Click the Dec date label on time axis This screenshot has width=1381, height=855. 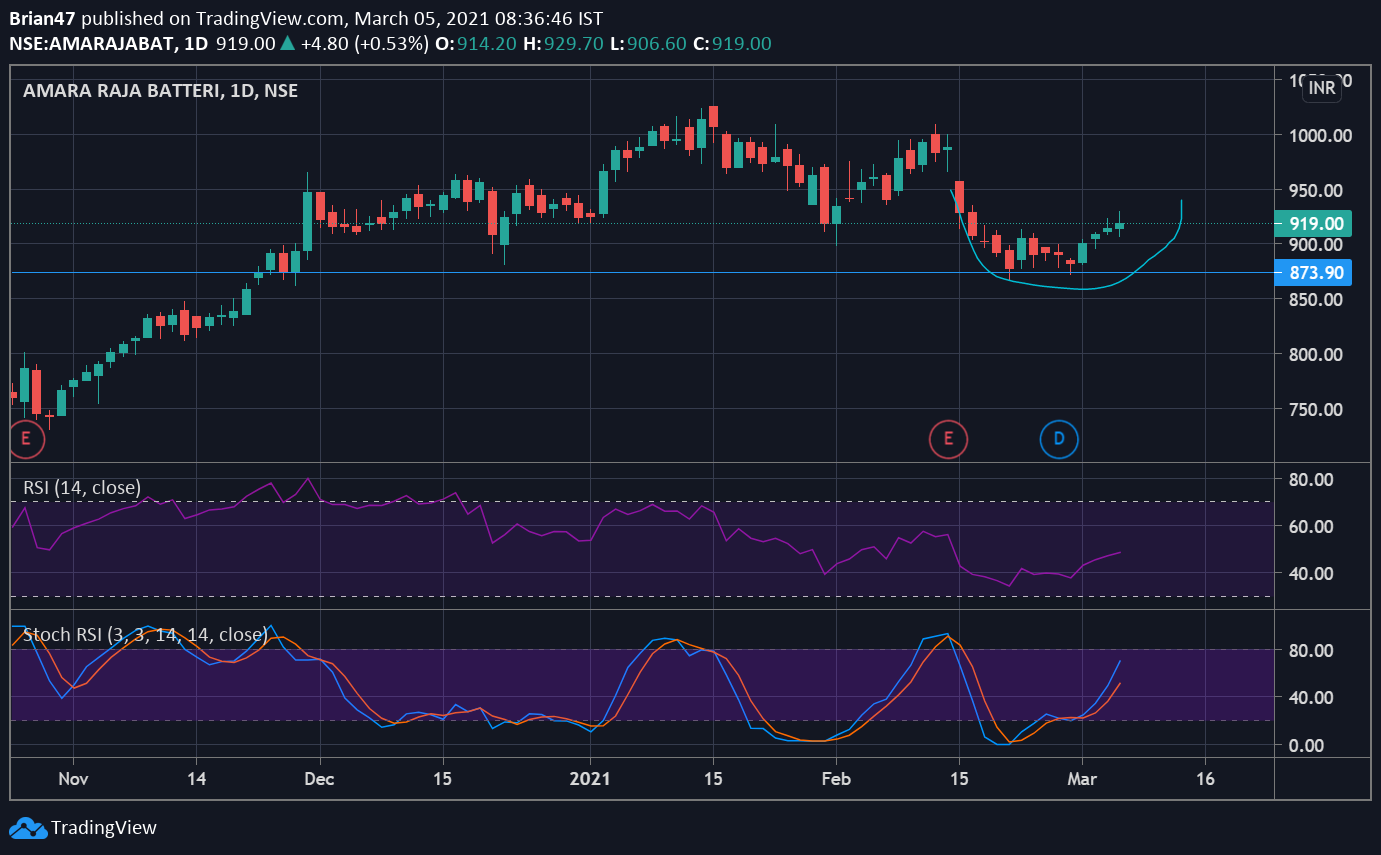[319, 778]
